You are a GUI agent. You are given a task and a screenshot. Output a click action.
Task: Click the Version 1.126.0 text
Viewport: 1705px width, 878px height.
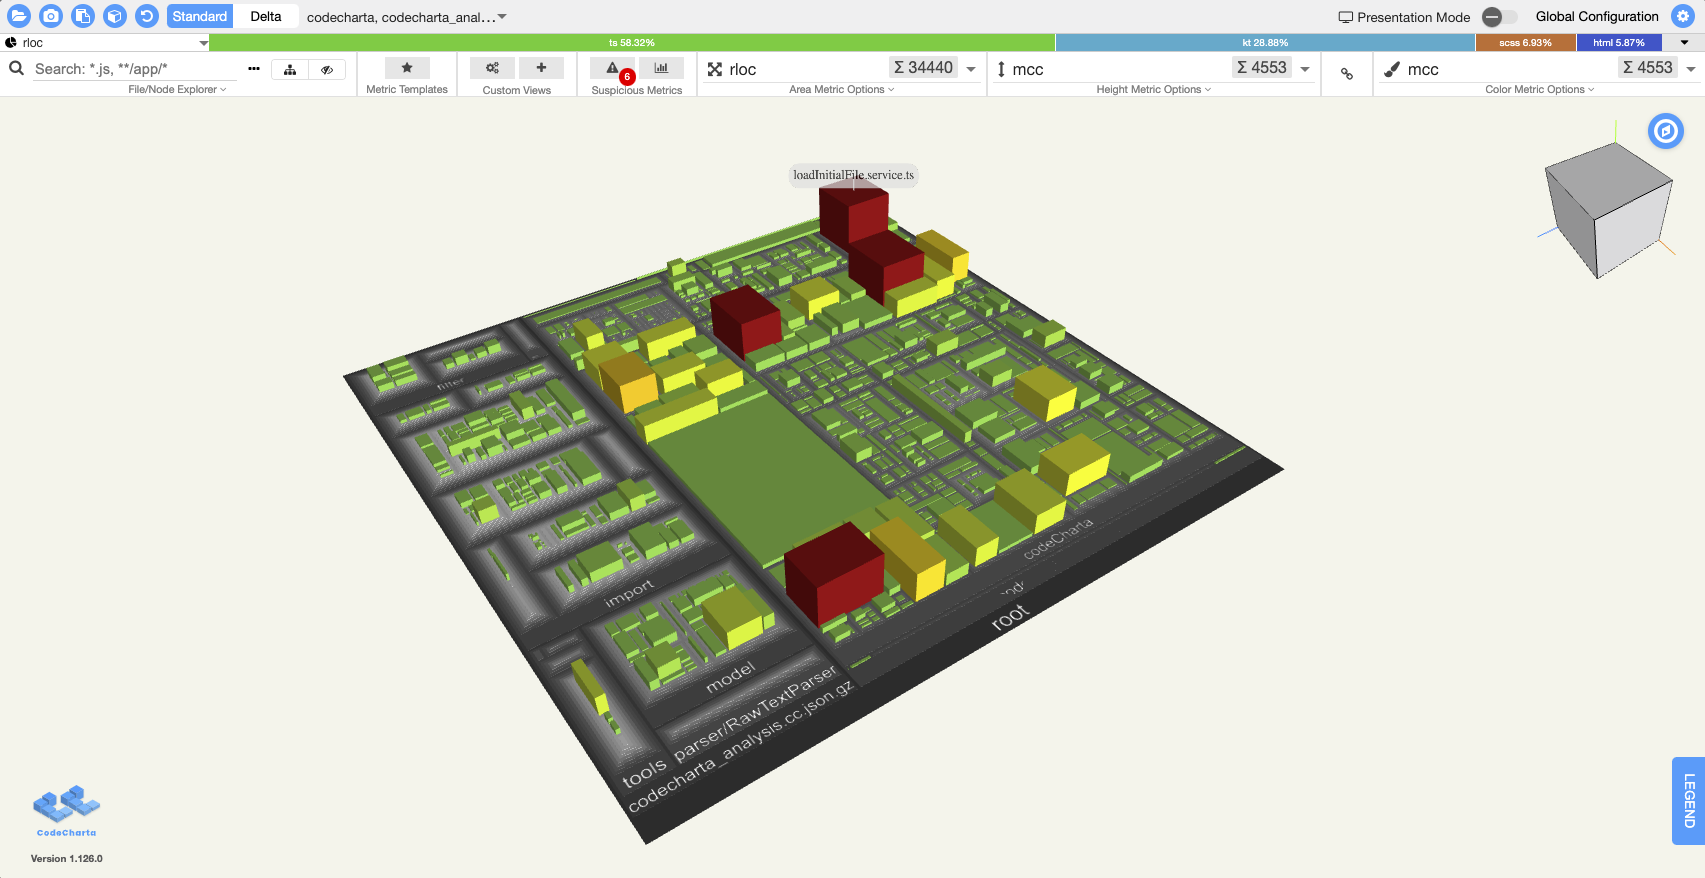pos(67,859)
